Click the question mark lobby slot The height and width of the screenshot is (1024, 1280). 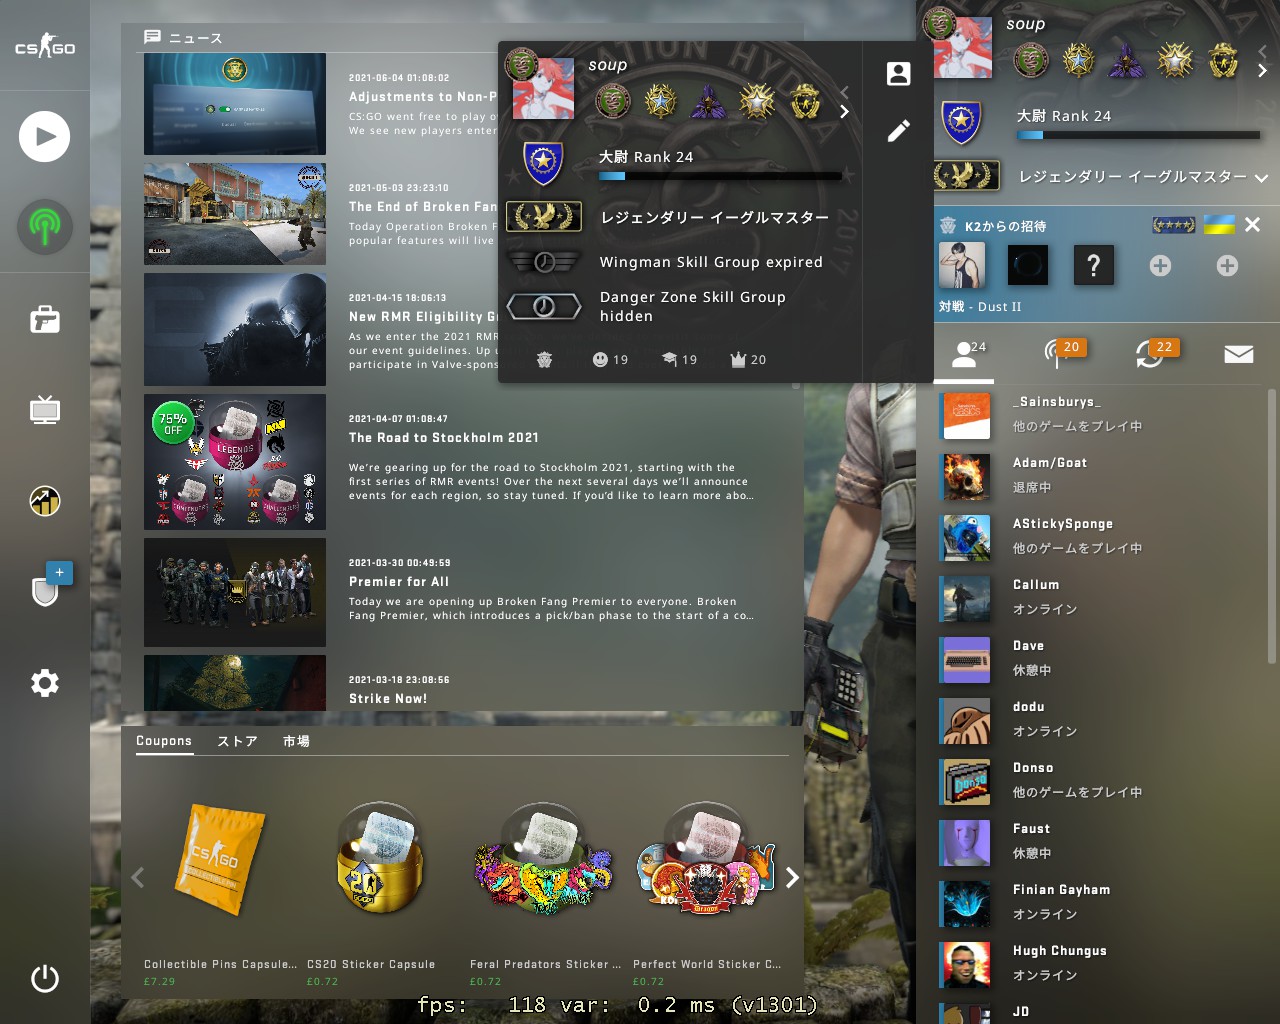[1093, 265]
